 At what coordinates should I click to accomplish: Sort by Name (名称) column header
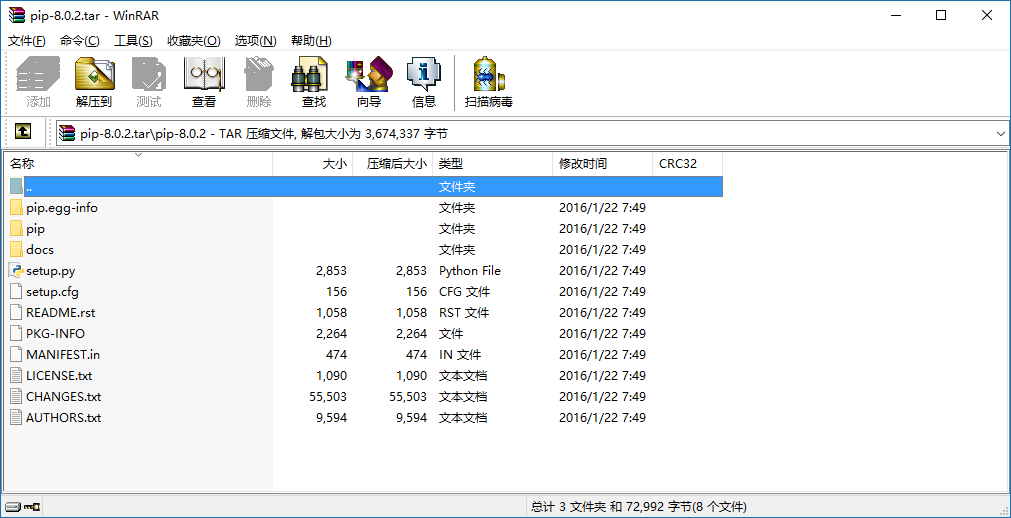(138, 164)
